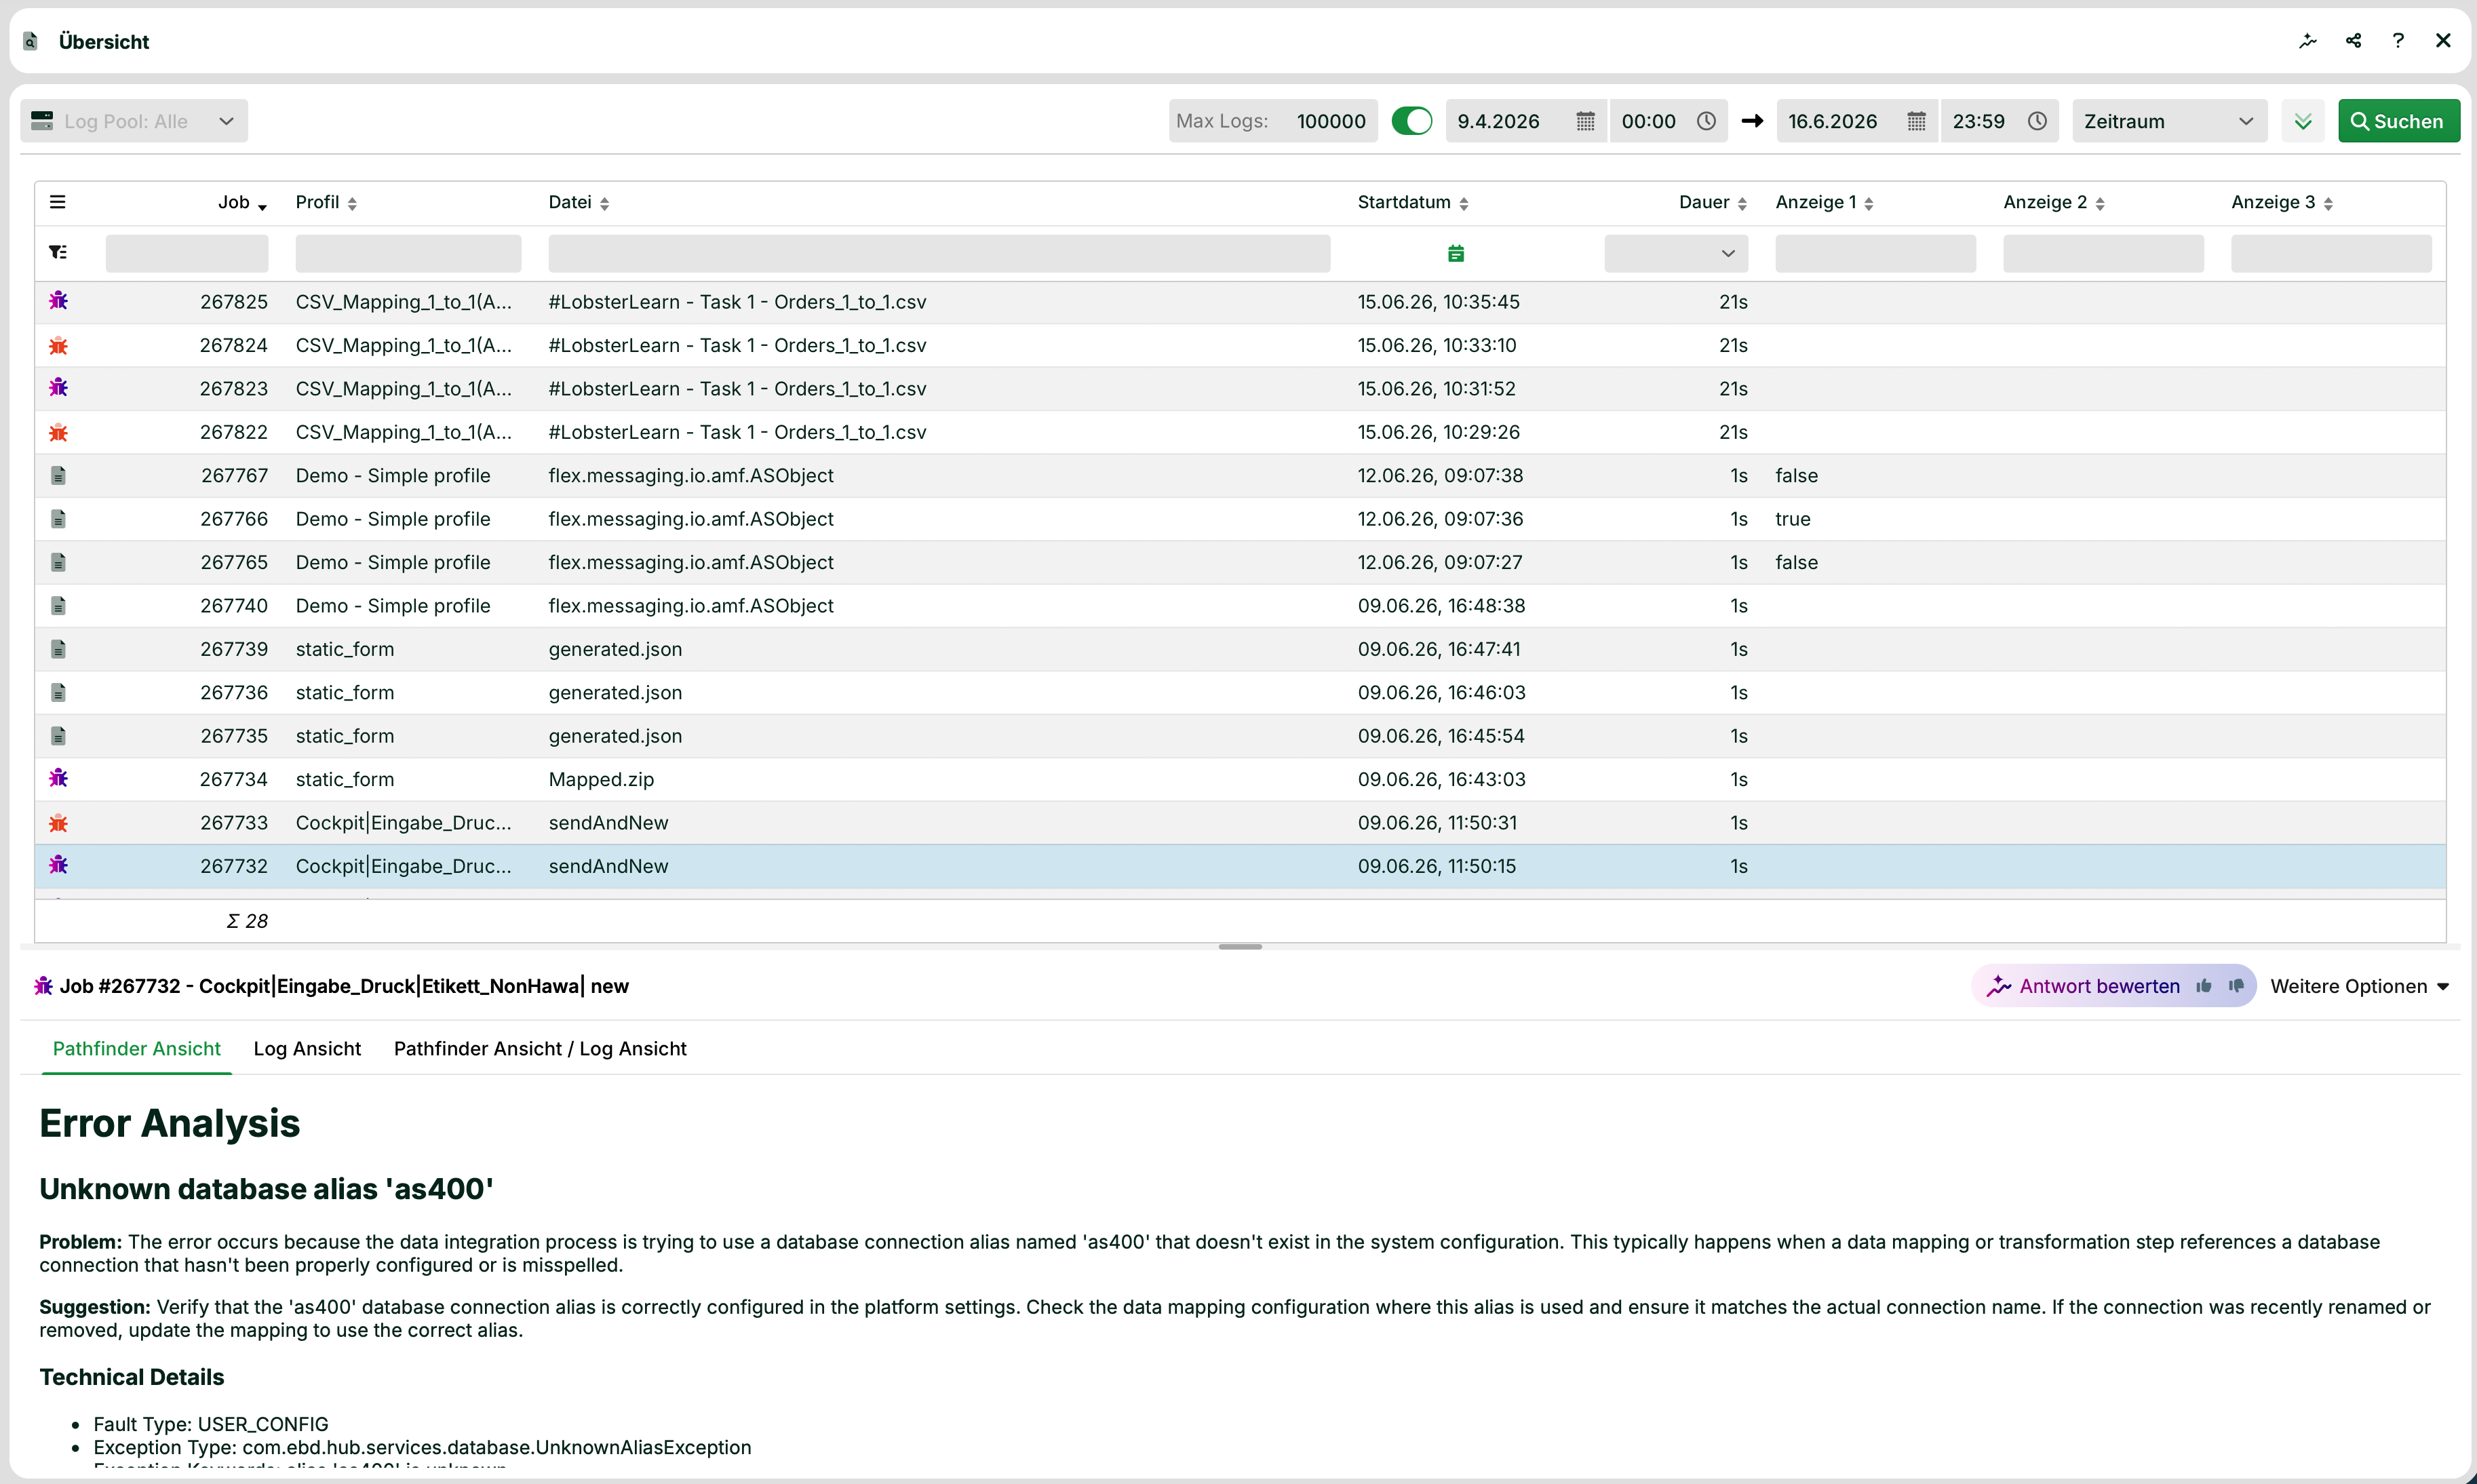Click the red bug icon of job 267822
The width and height of the screenshot is (2477, 1484).
pyautogui.click(x=58, y=433)
